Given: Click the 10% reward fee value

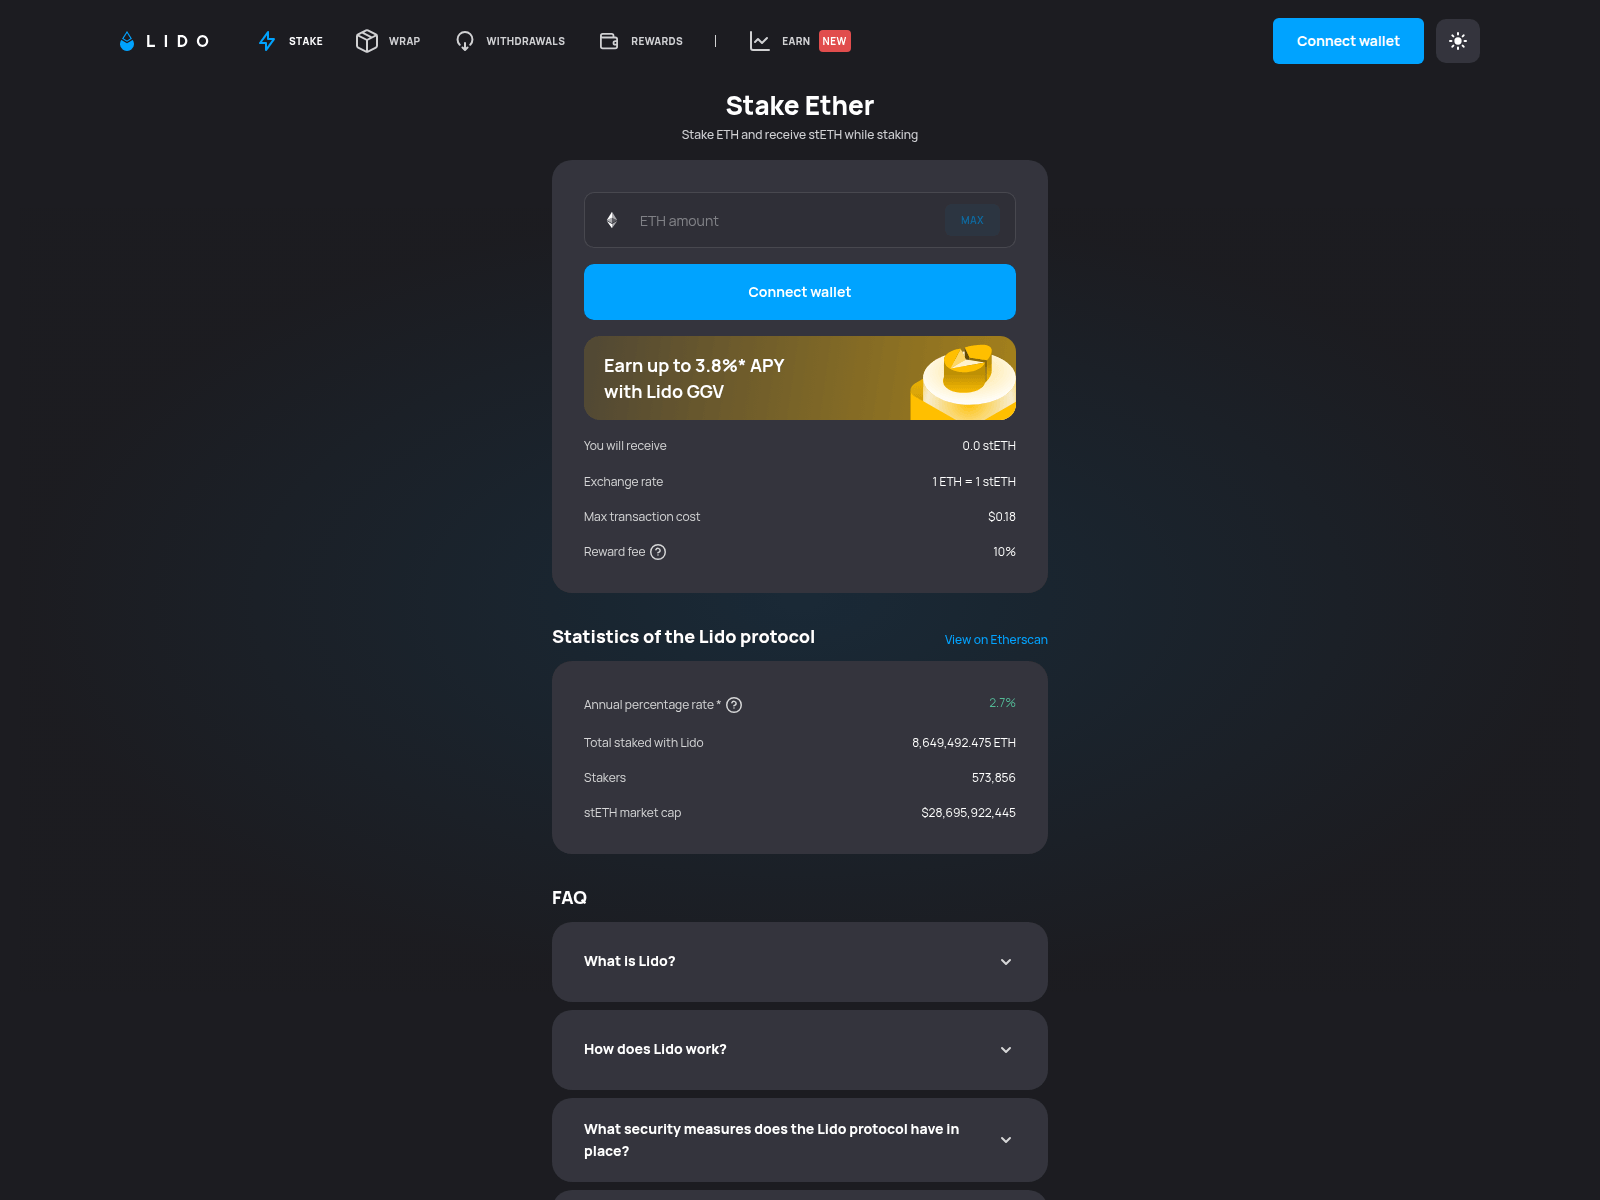Looking at the screenshot, I should pyautogui.click(x=1004, y=552).
